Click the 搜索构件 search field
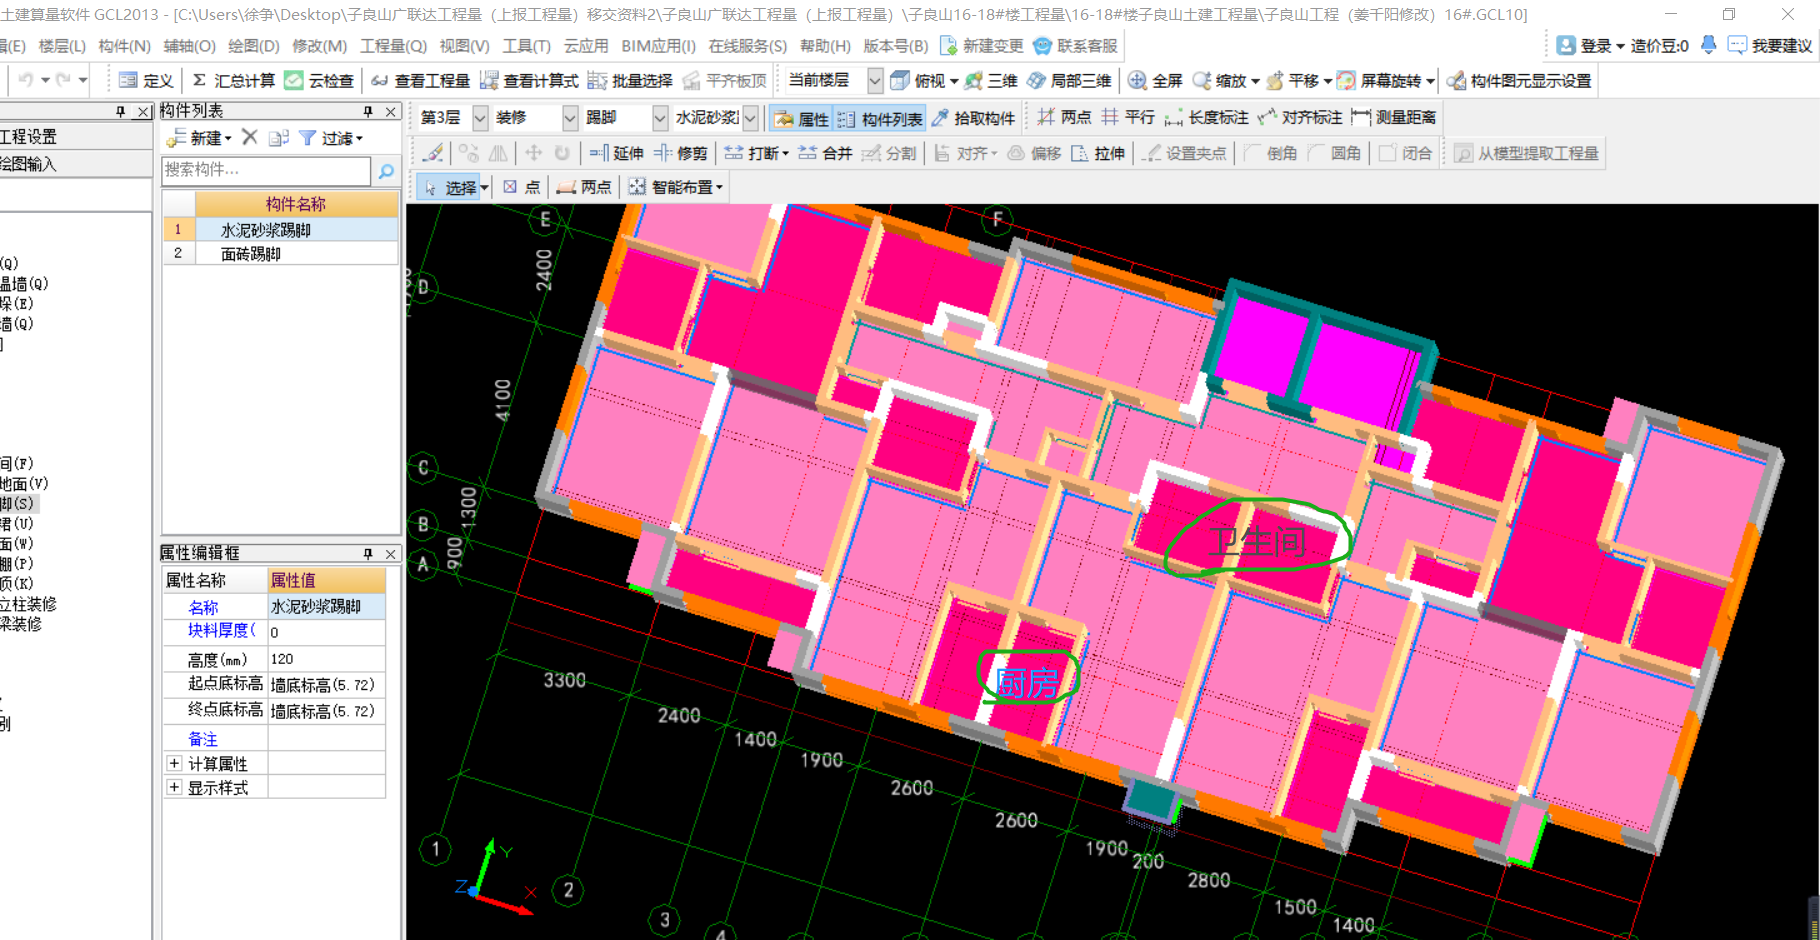The image size is (1820, 940). coord(266,170)
